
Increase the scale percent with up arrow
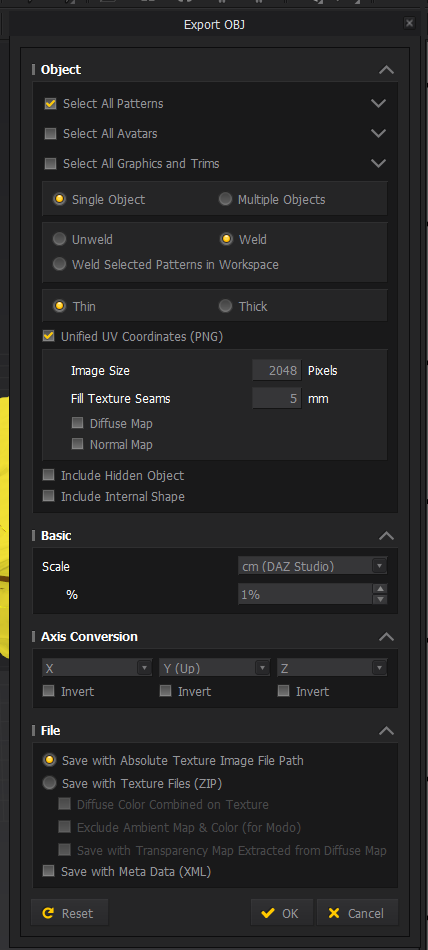point(380,589)
